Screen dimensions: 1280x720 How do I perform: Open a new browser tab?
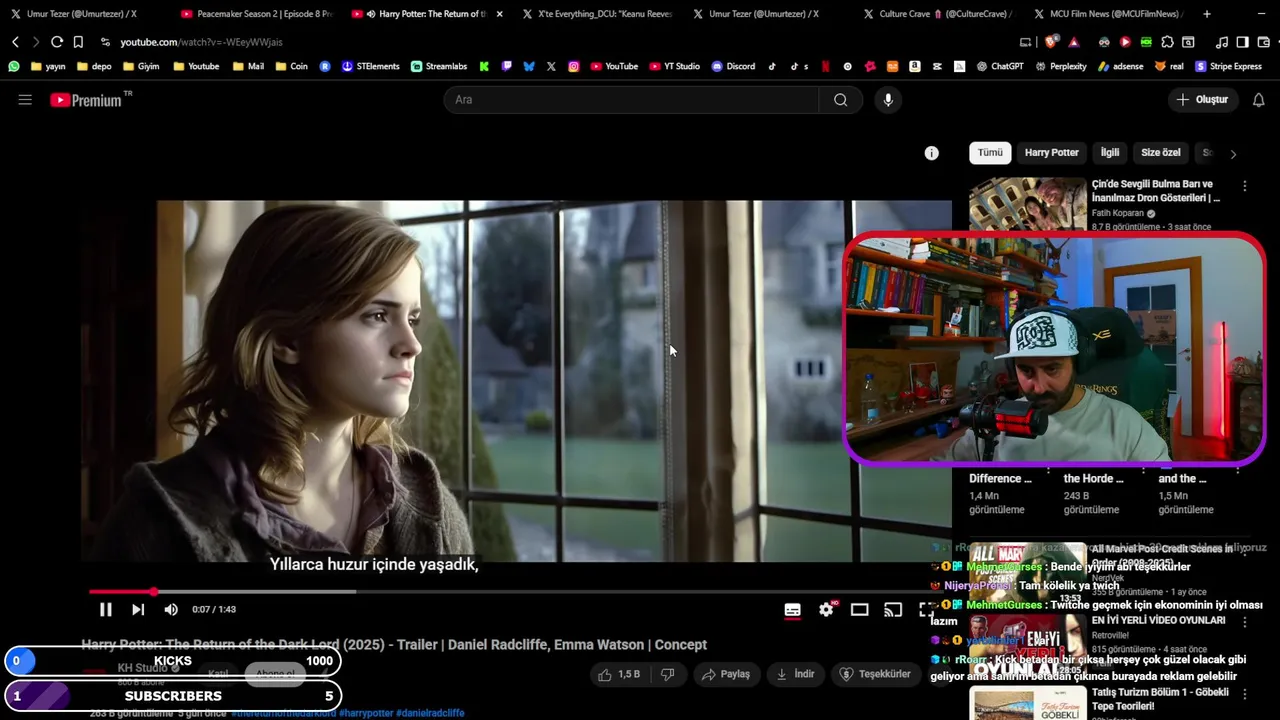click(x=1207, y=14)
